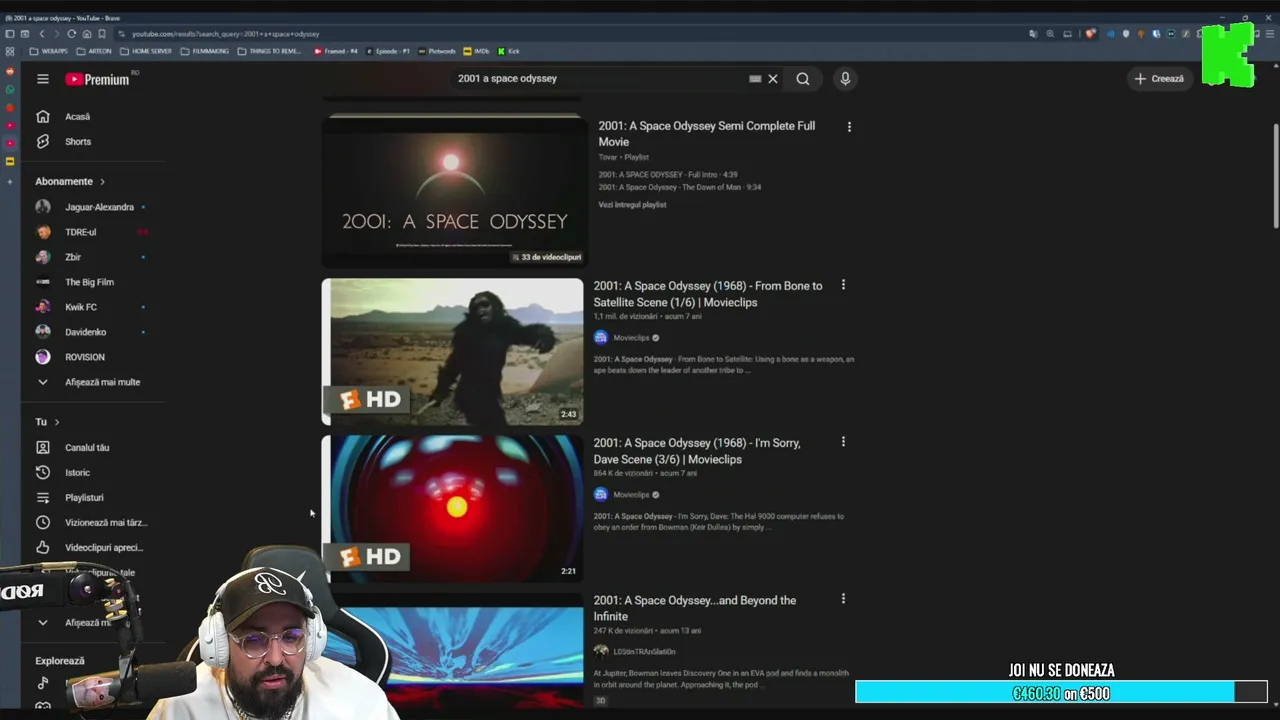Click the browser home button
Viewport: 1280px width, 720px height.
87,34
